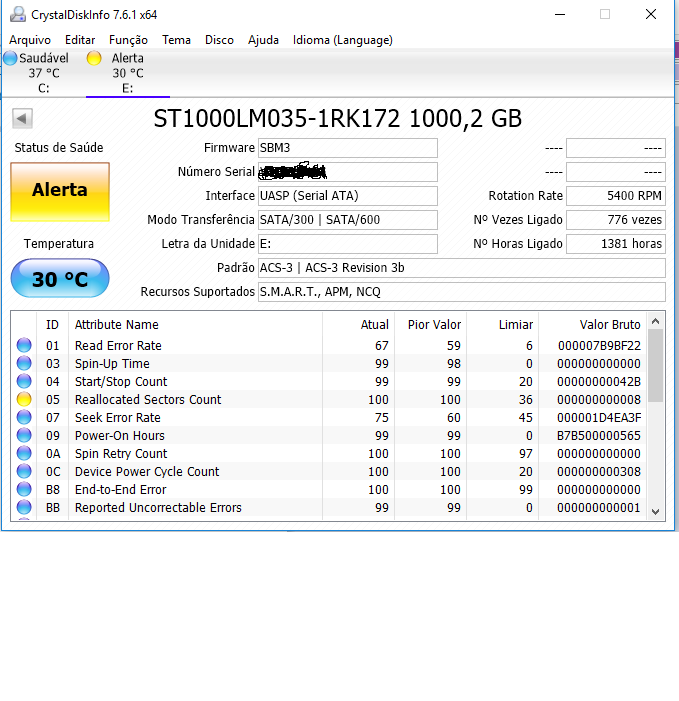Click the Nº Vezes Ligado field 776 vezes
679x701 pixels.
616,220
